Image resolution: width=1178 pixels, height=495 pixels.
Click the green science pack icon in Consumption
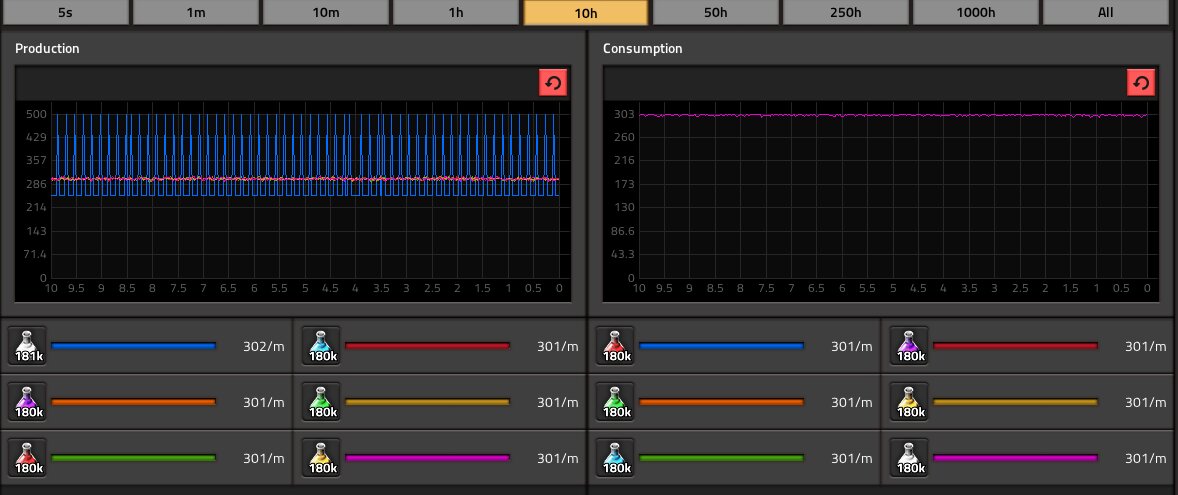click(615, 402)
